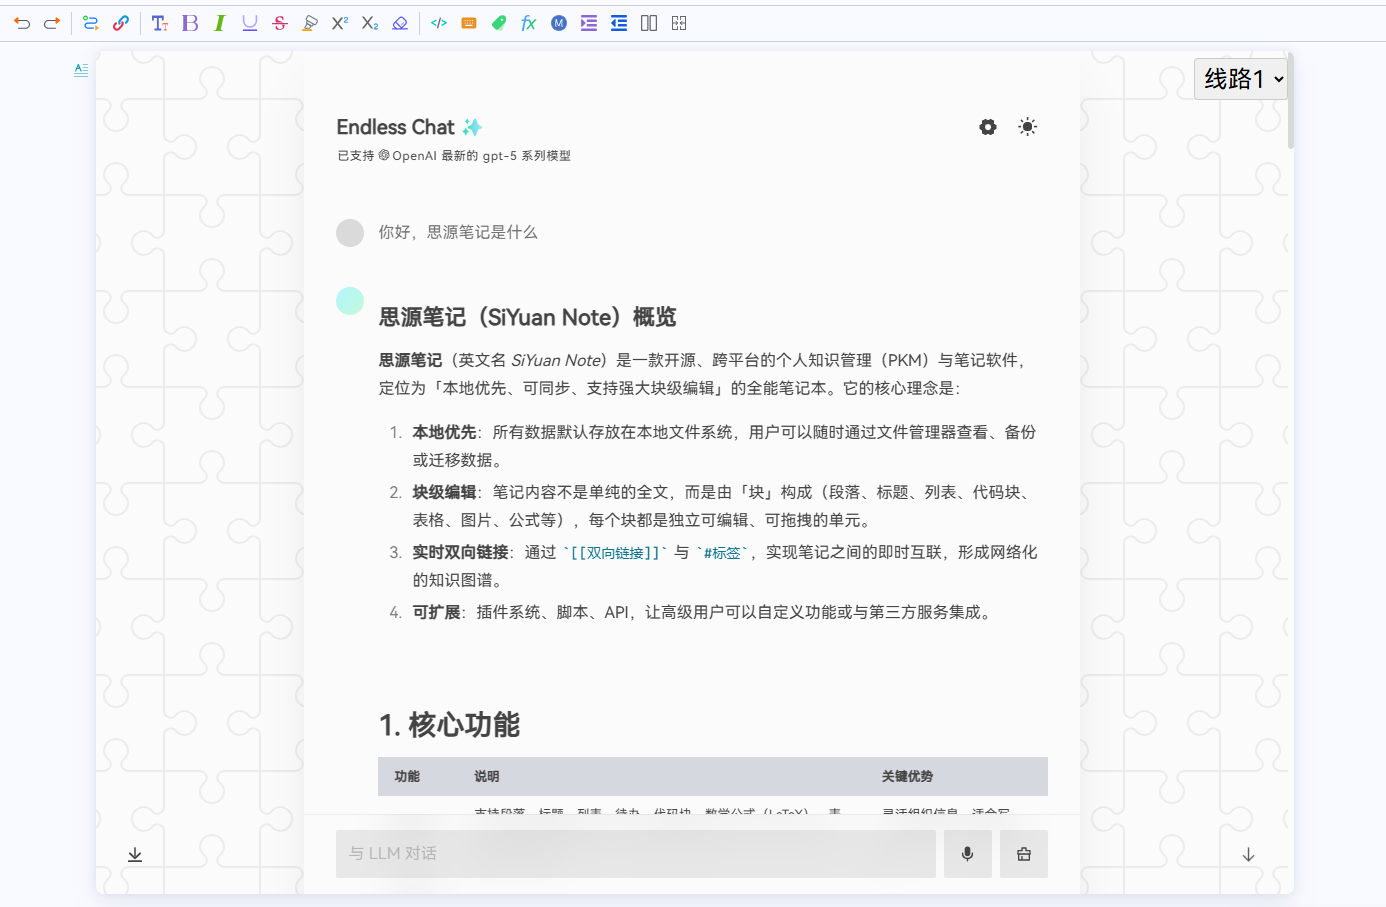Open the text appearance (font) tool

[x=160, y=23]
